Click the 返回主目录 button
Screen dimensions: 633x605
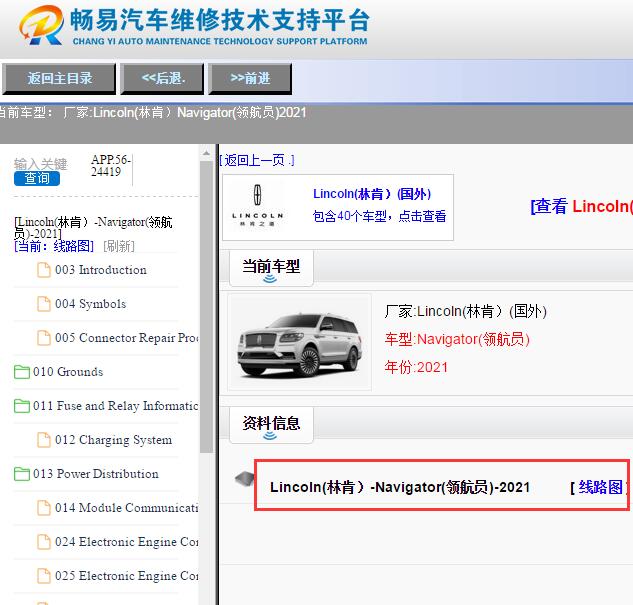59,79
